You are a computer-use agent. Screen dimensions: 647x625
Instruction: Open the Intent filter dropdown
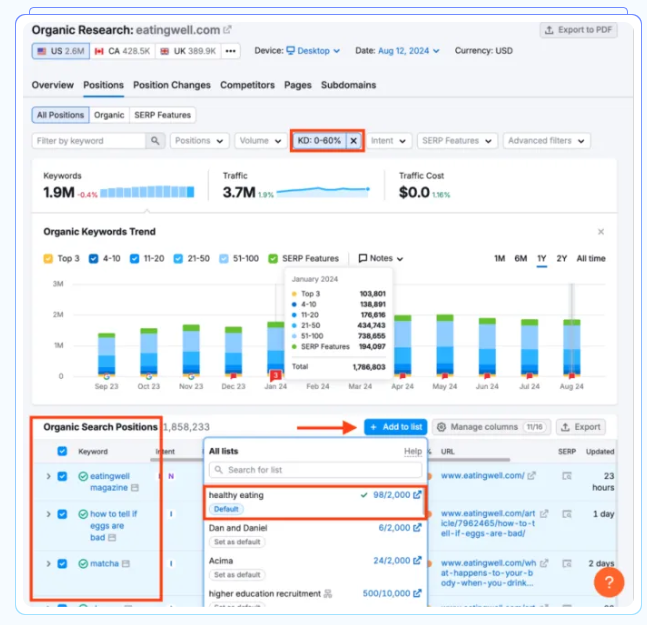(388, 141)
